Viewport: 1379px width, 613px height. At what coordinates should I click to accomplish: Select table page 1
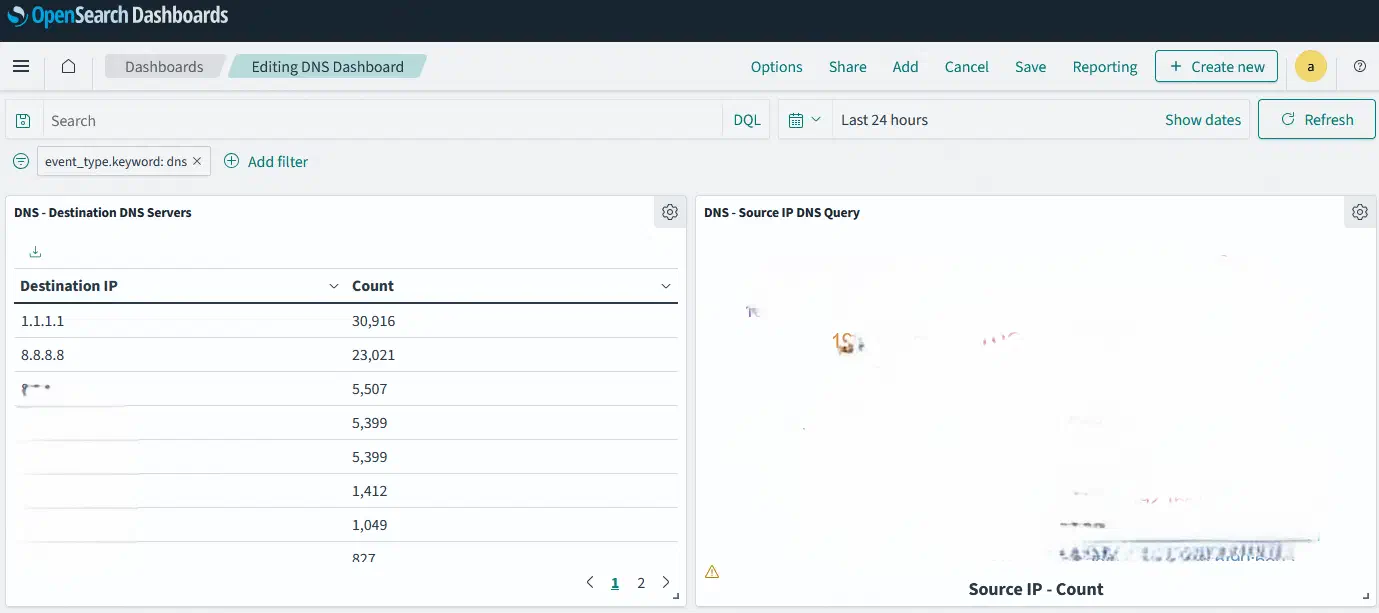coord(615,582)
